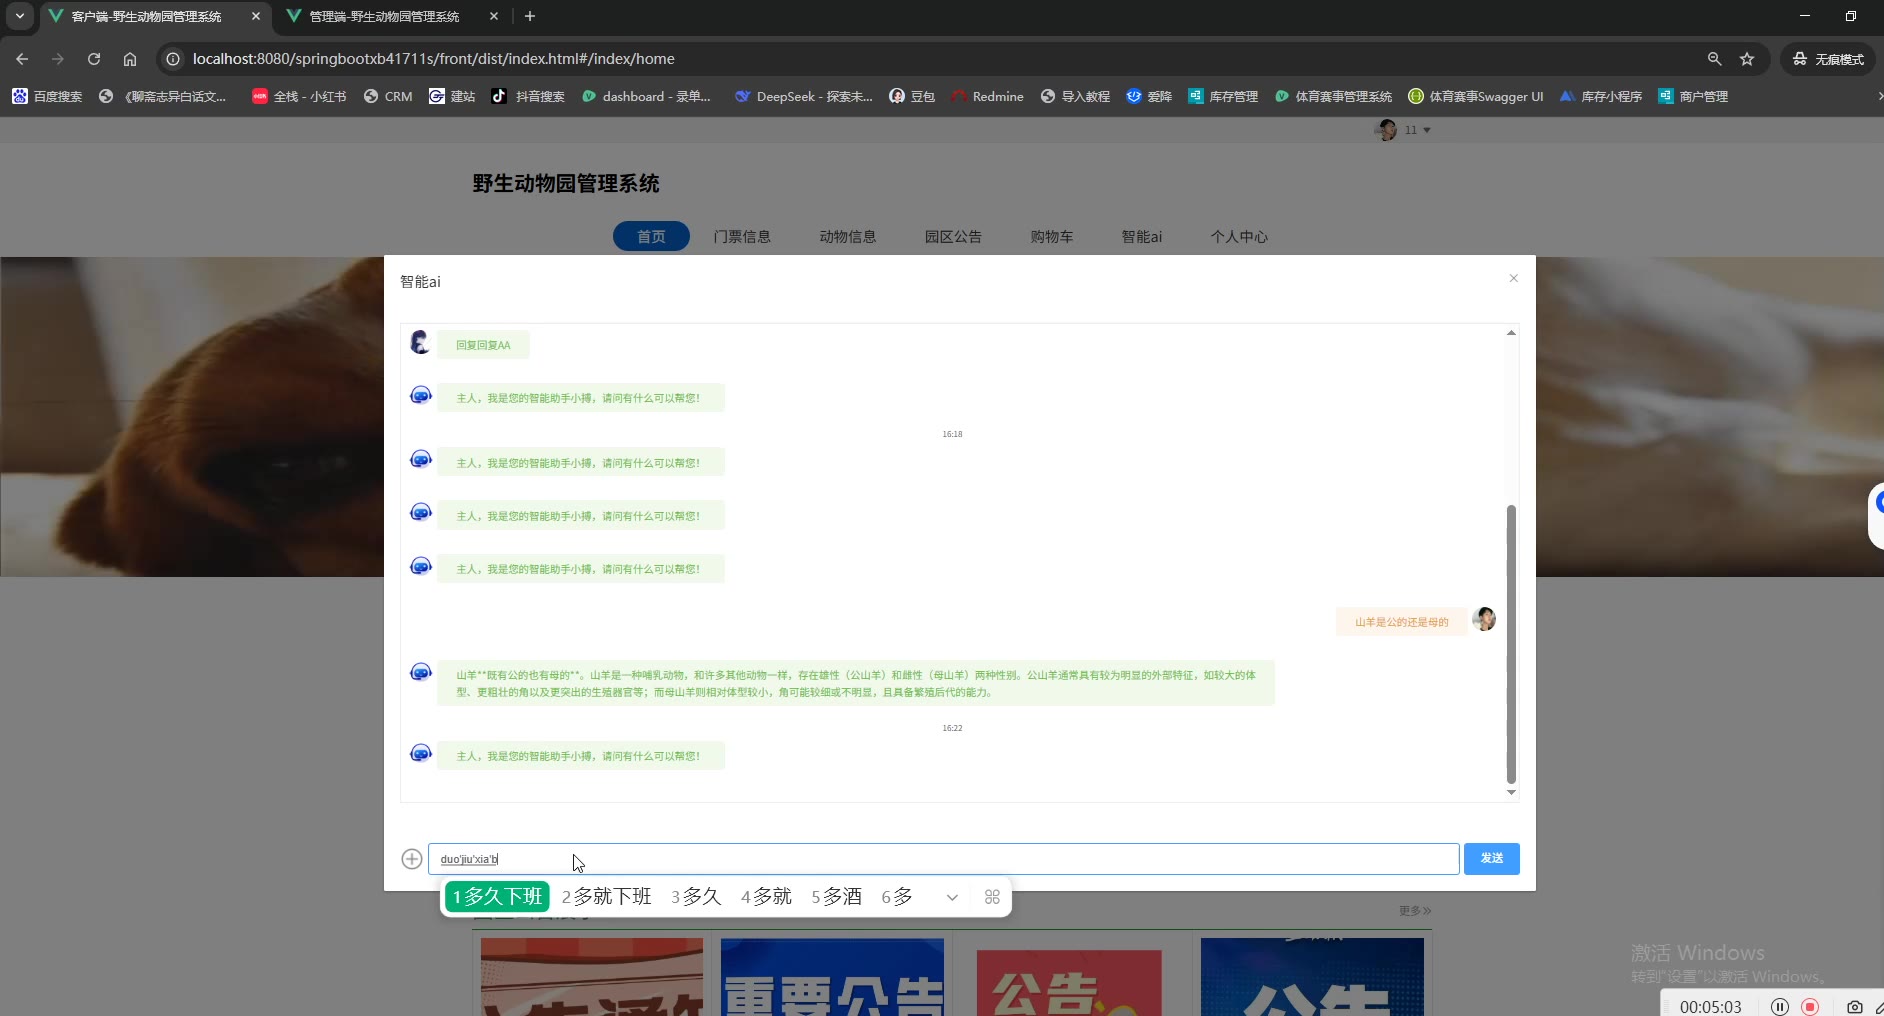Open the CRM bookmark
This screenshot has width=1884, height=1016.
[388, 97]
